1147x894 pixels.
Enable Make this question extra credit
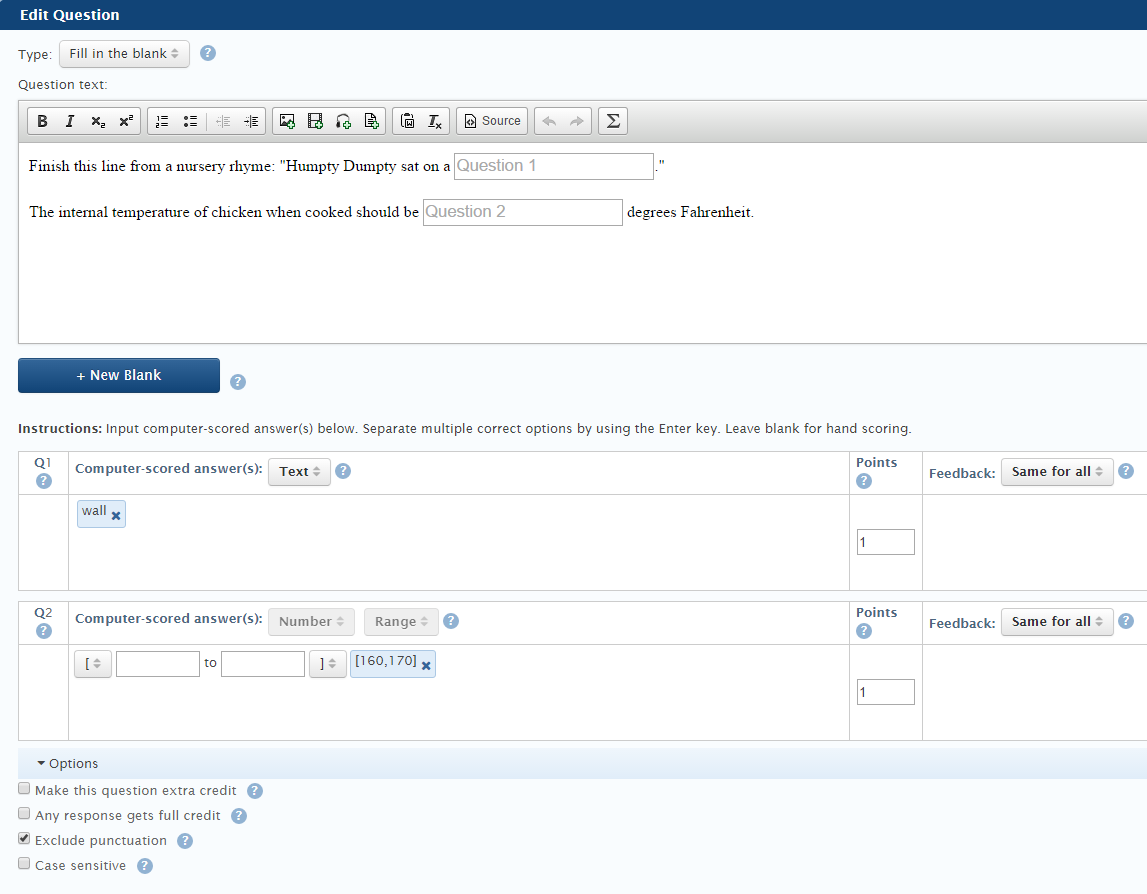click(x=25, y=789)
